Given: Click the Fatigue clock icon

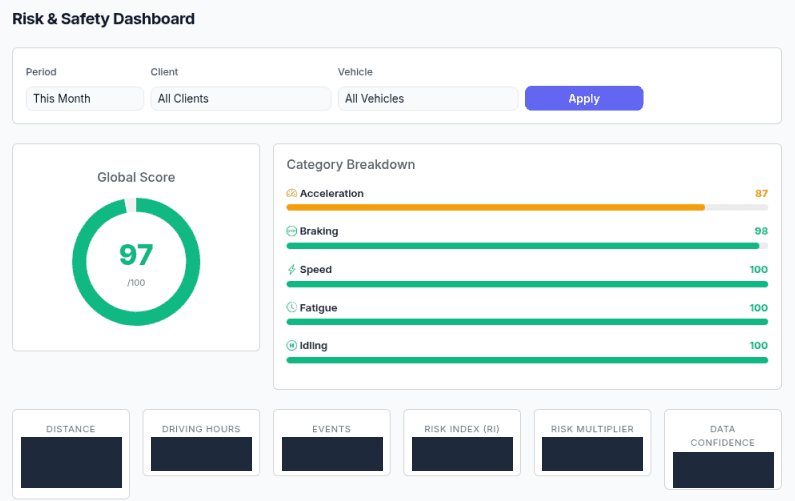Looking at the screenshot, I should 292,307.
